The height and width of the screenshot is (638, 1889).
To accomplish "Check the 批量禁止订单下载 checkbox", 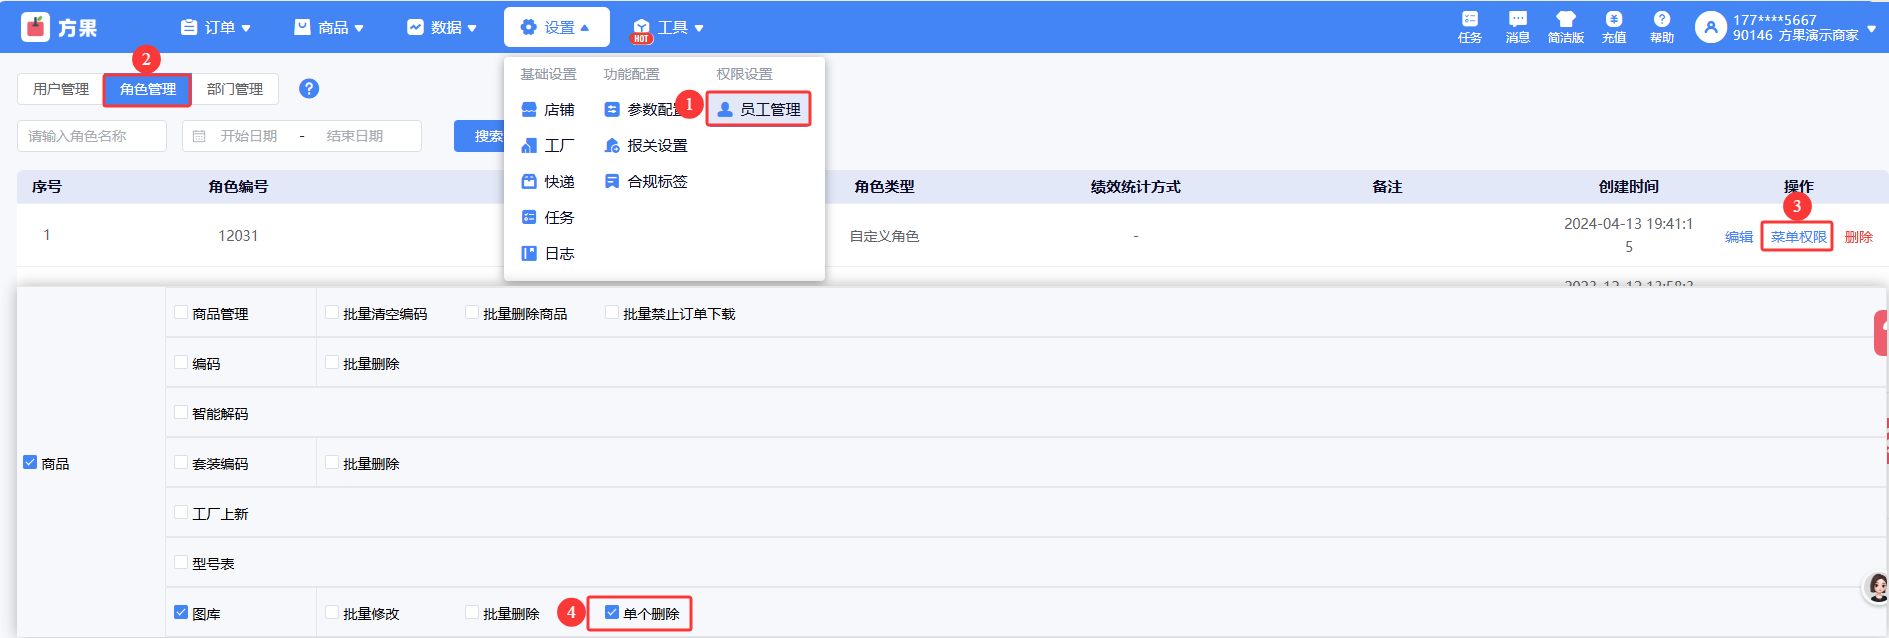I will [612, 312].
